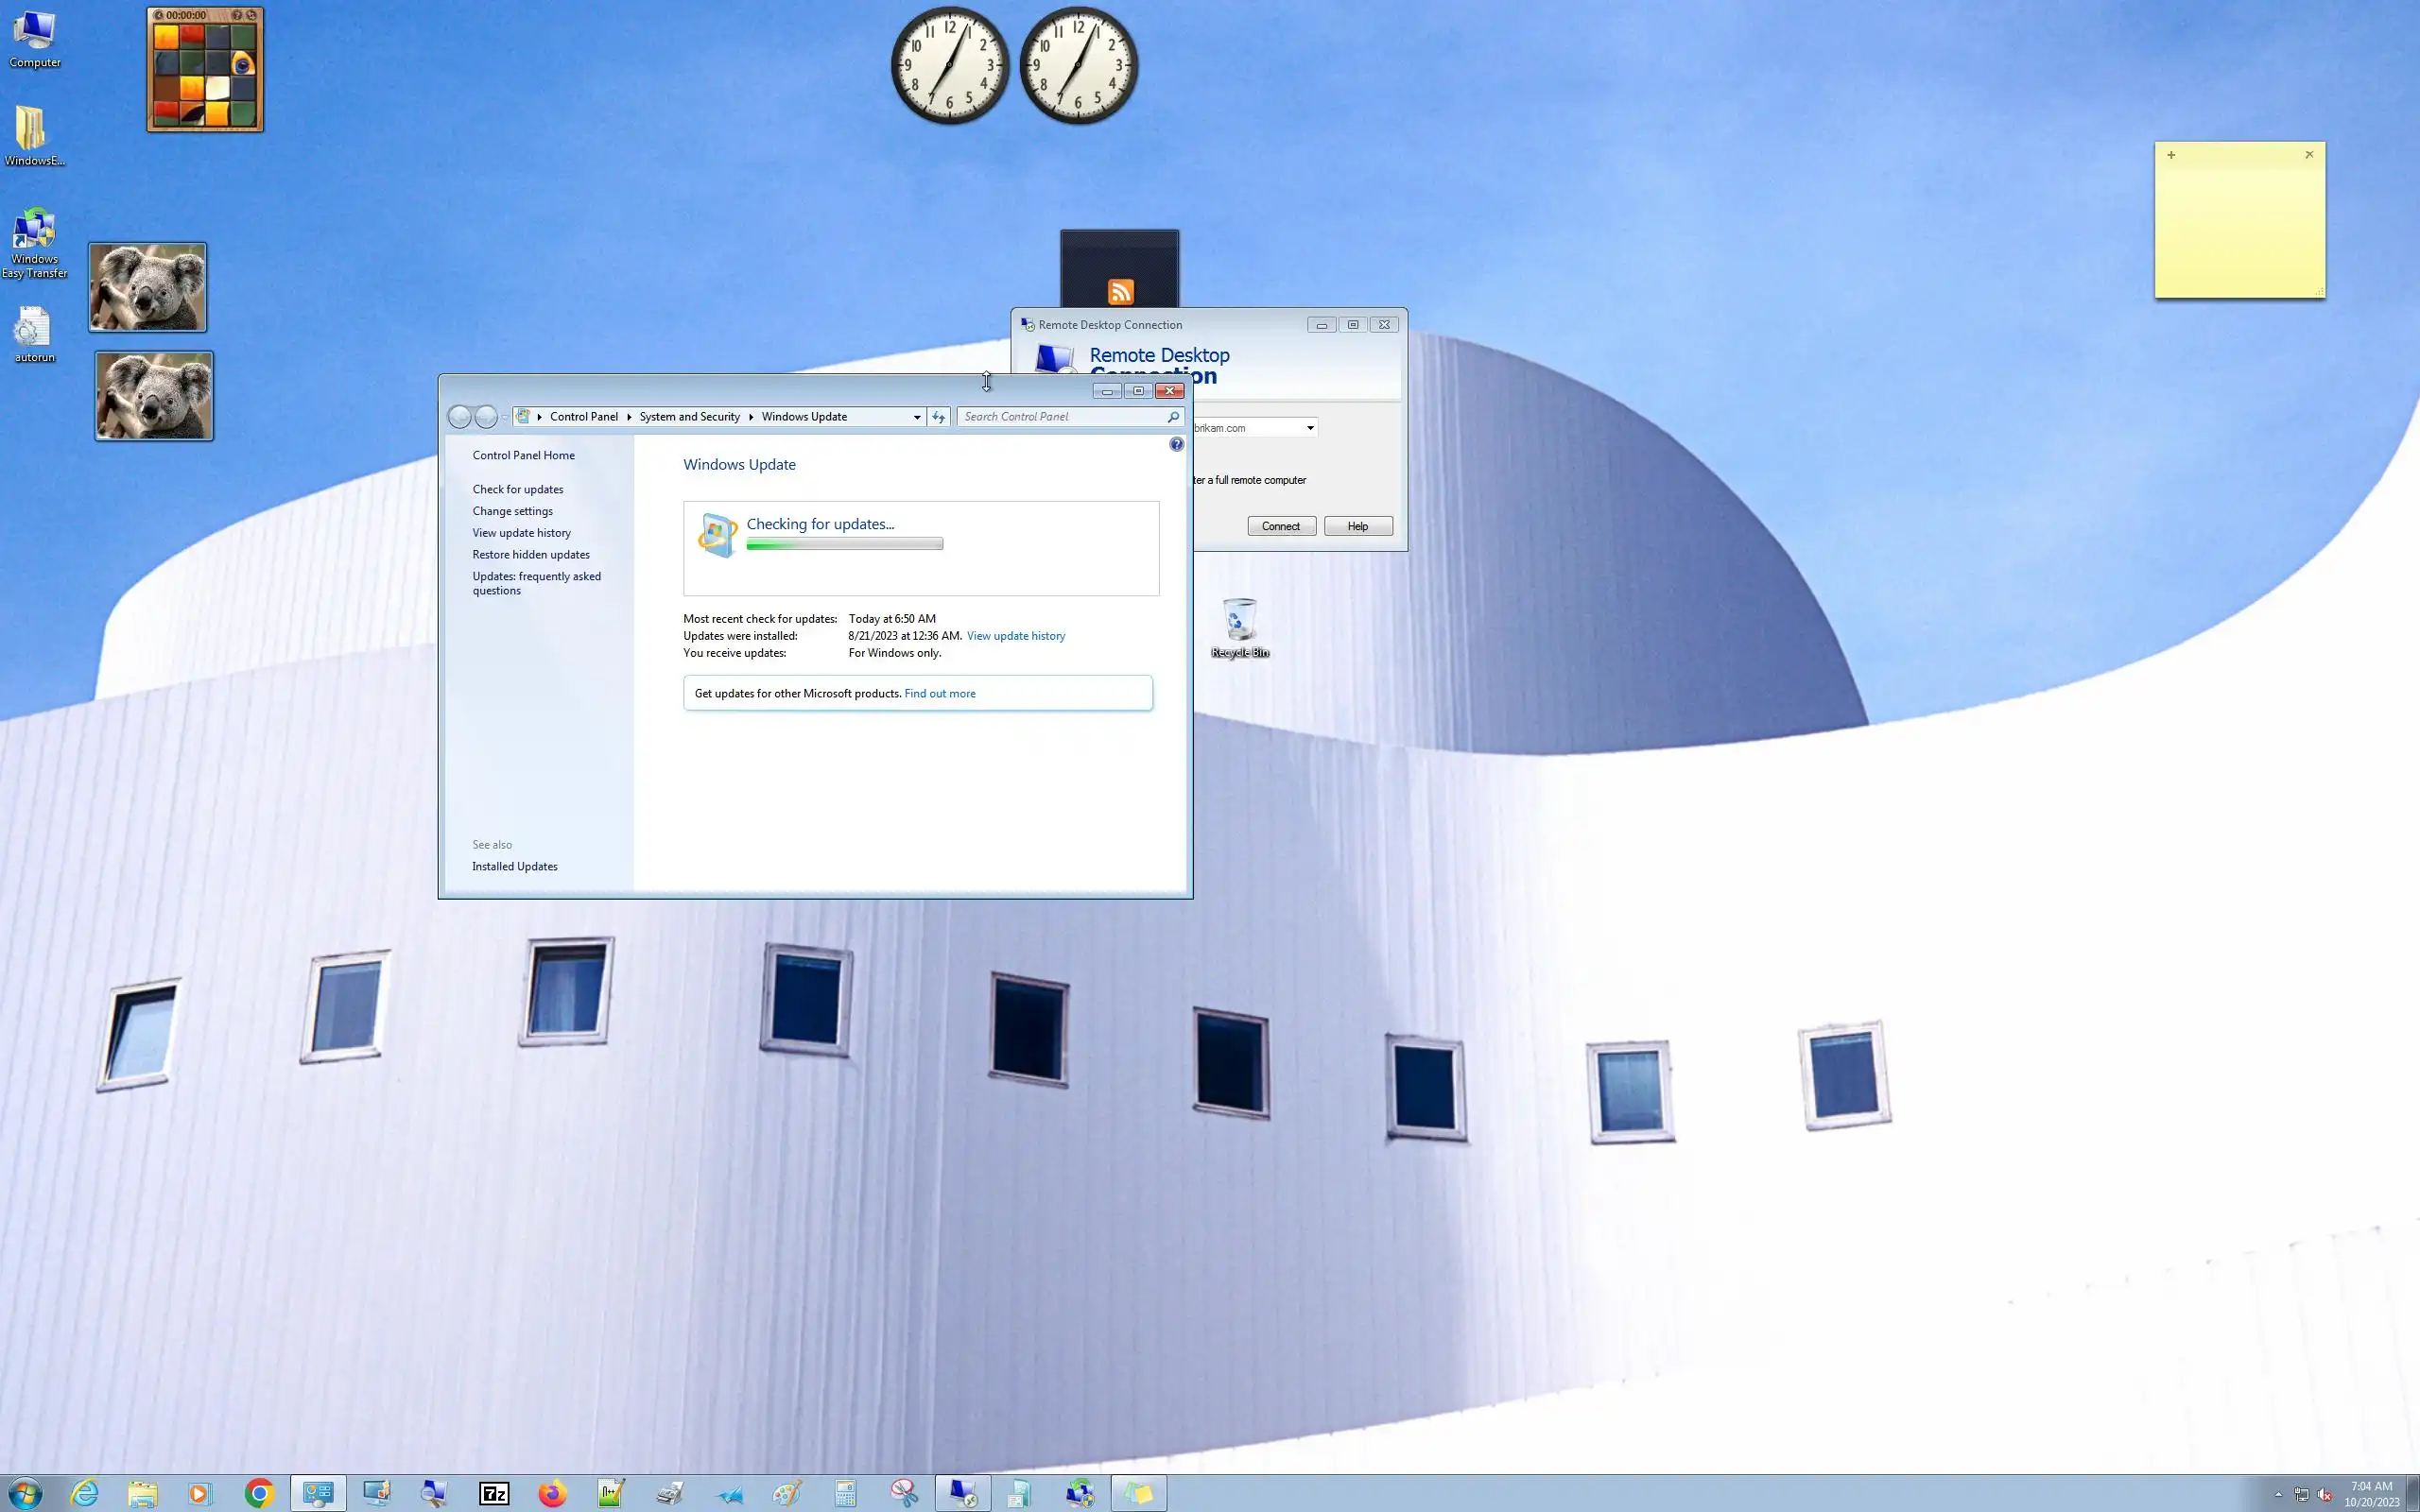
Task: Open the Remote Desktop computer name dropdown
Action: coord(1310,428)
